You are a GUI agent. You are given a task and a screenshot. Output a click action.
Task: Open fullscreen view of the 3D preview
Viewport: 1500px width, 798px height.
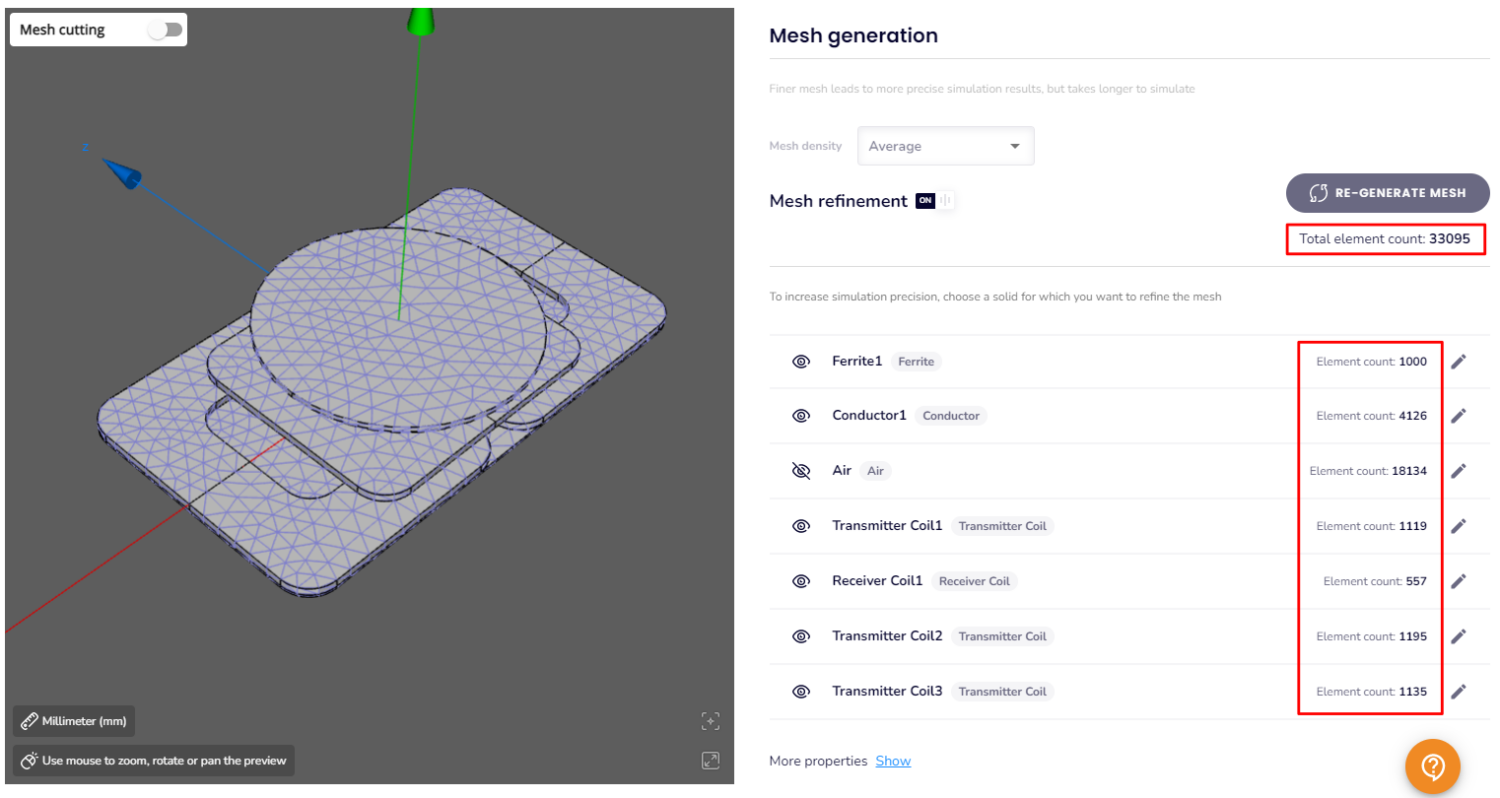click(x=710, y=761)
